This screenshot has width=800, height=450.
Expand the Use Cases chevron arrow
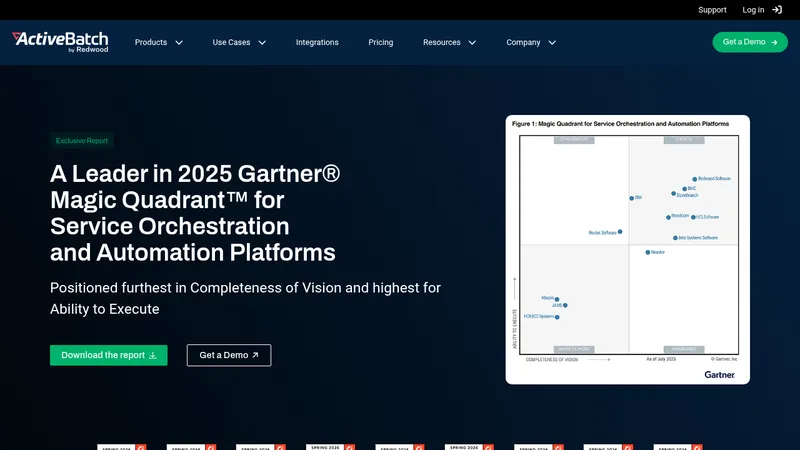[x=262, y=43]
